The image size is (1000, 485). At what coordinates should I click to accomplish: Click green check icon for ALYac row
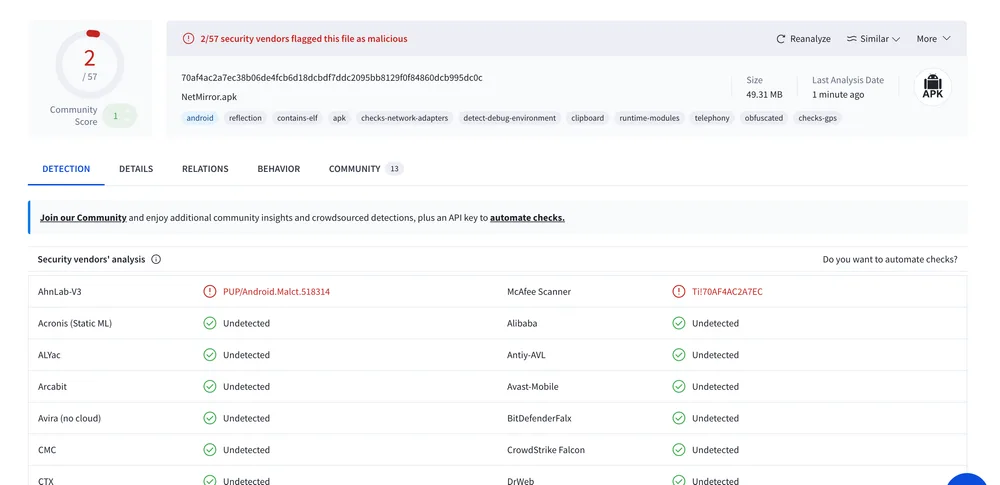pos(210,355)
